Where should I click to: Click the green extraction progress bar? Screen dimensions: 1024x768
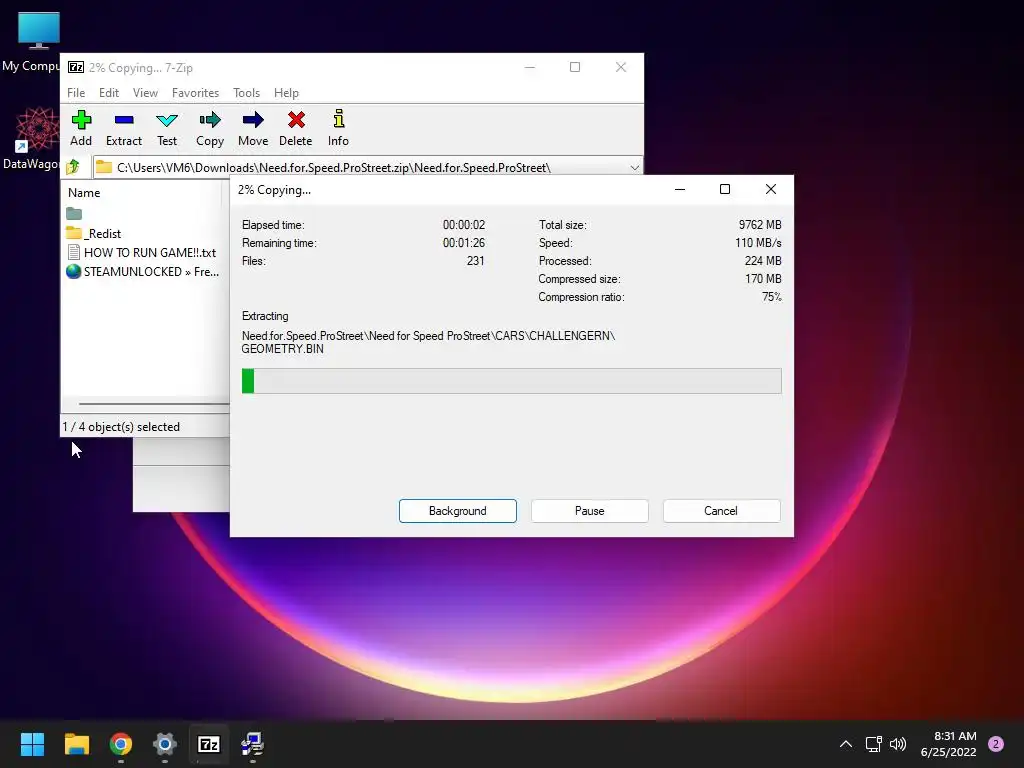[x=511, y=381]
